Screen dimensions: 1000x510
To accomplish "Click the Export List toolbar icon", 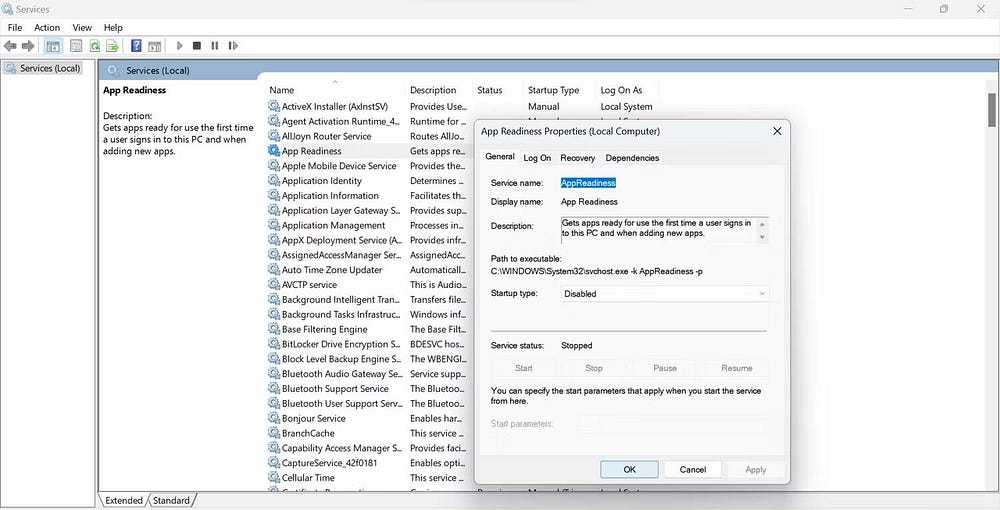I will (x=112, y=46).
